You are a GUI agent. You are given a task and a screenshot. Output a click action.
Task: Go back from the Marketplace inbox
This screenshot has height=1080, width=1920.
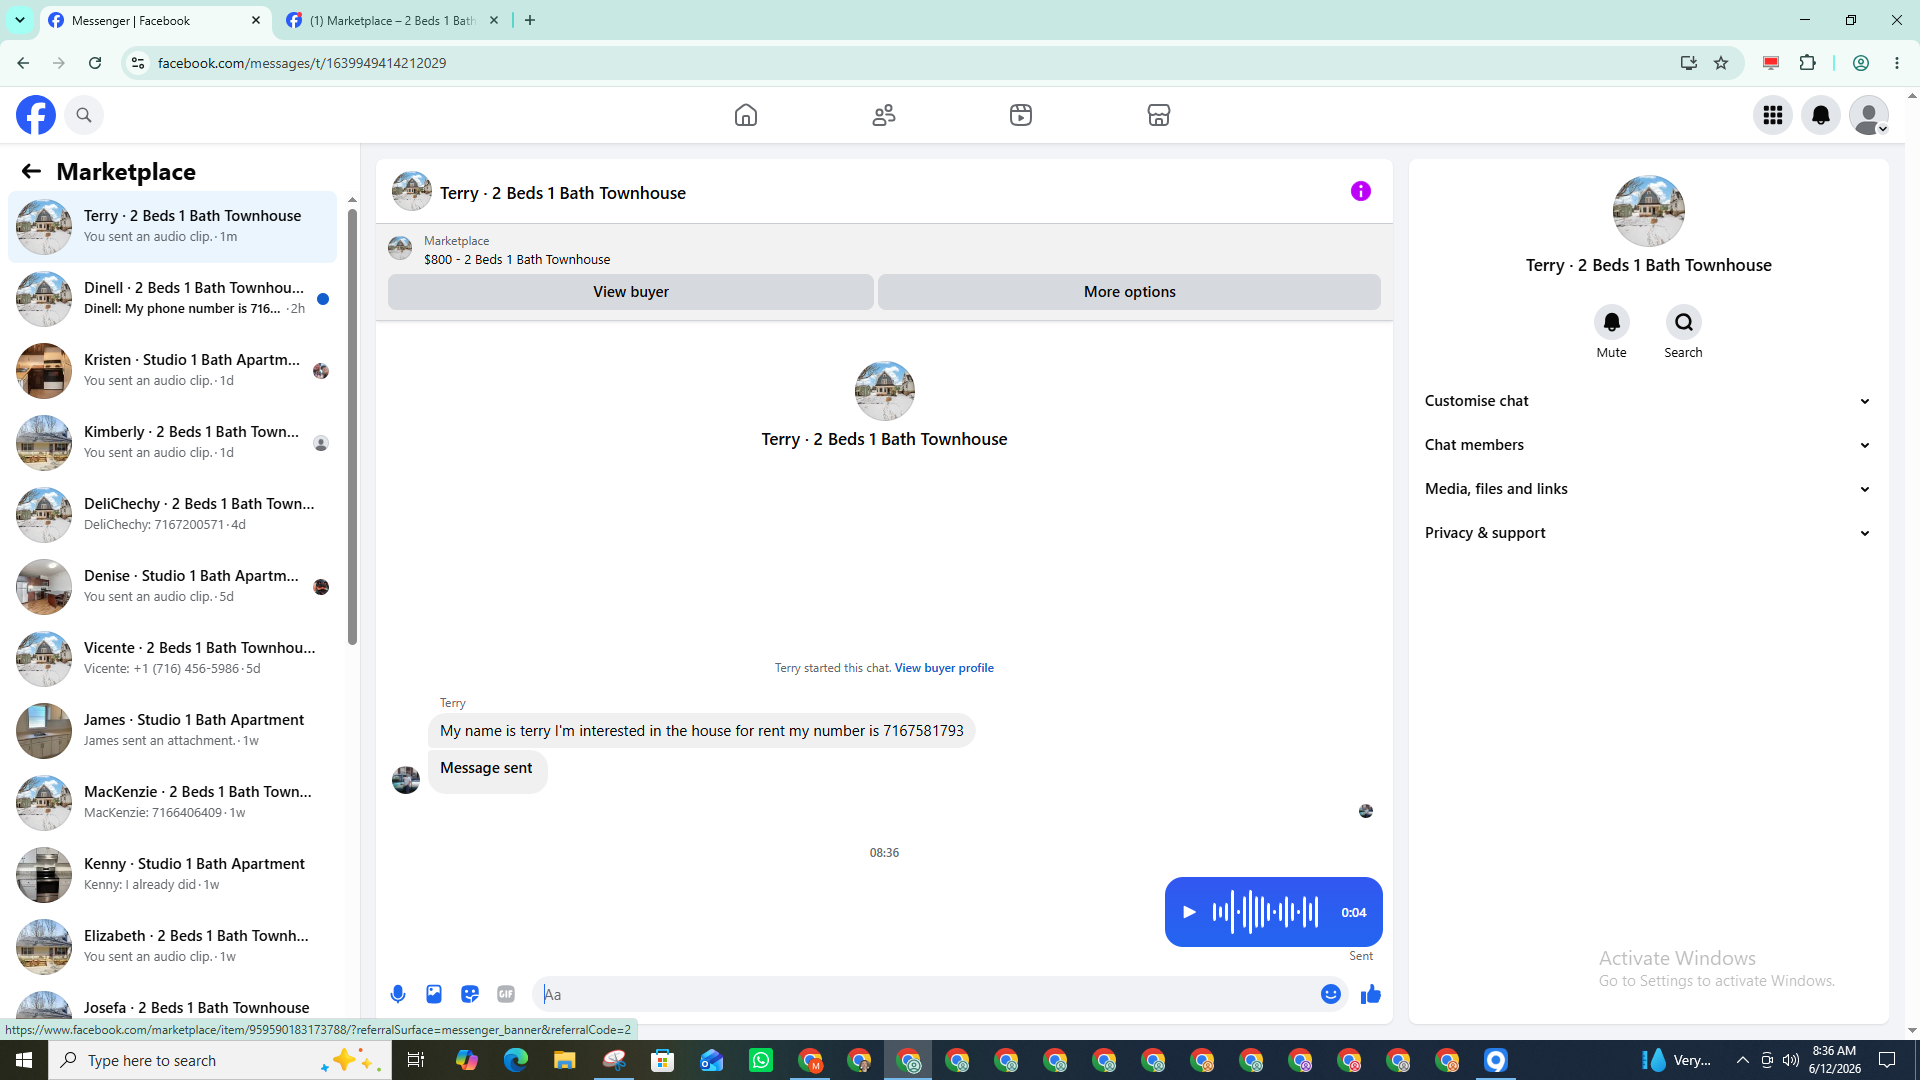click(31, 171)
